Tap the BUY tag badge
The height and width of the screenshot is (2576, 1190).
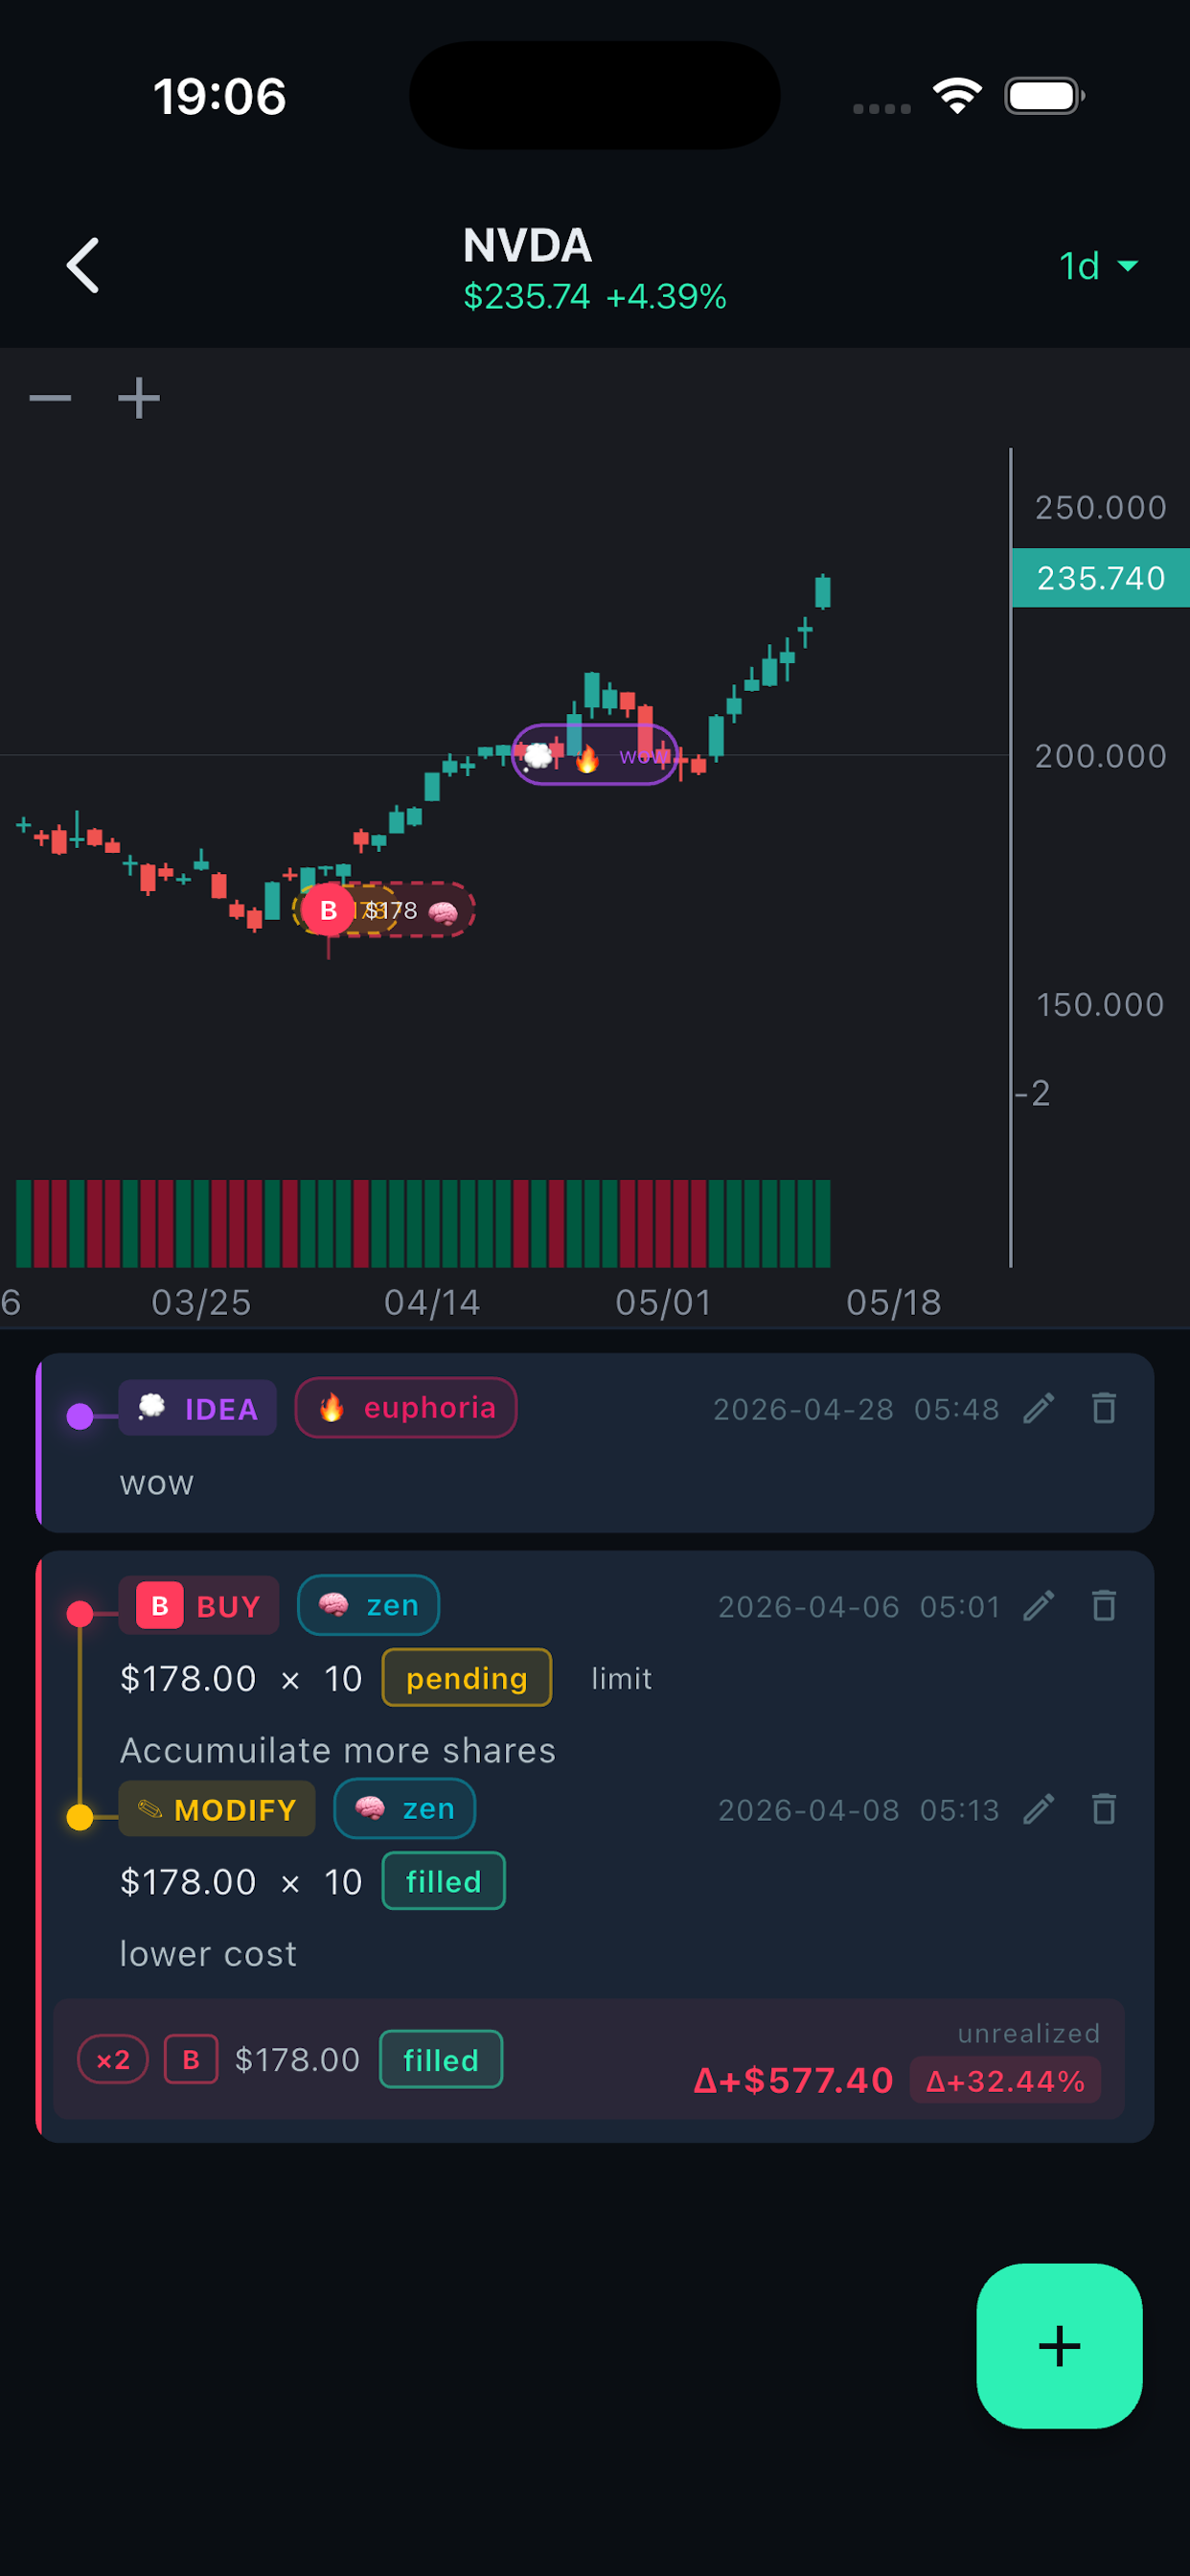click(x=199, y=1606)
